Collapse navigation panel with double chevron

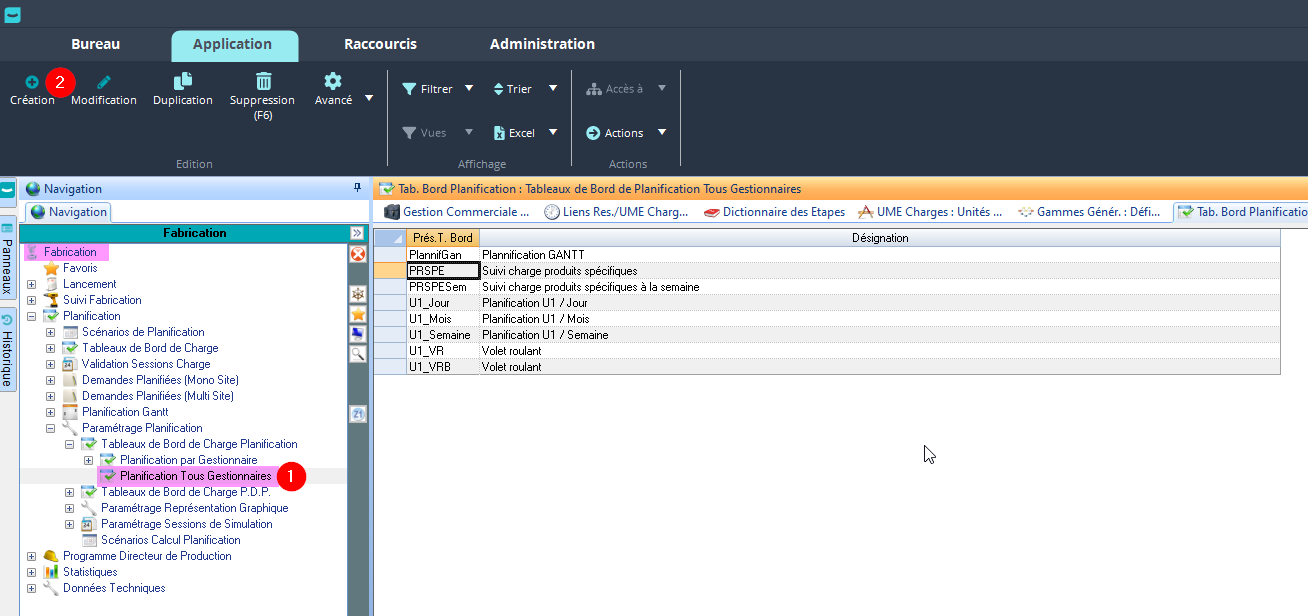coord(357,233)
